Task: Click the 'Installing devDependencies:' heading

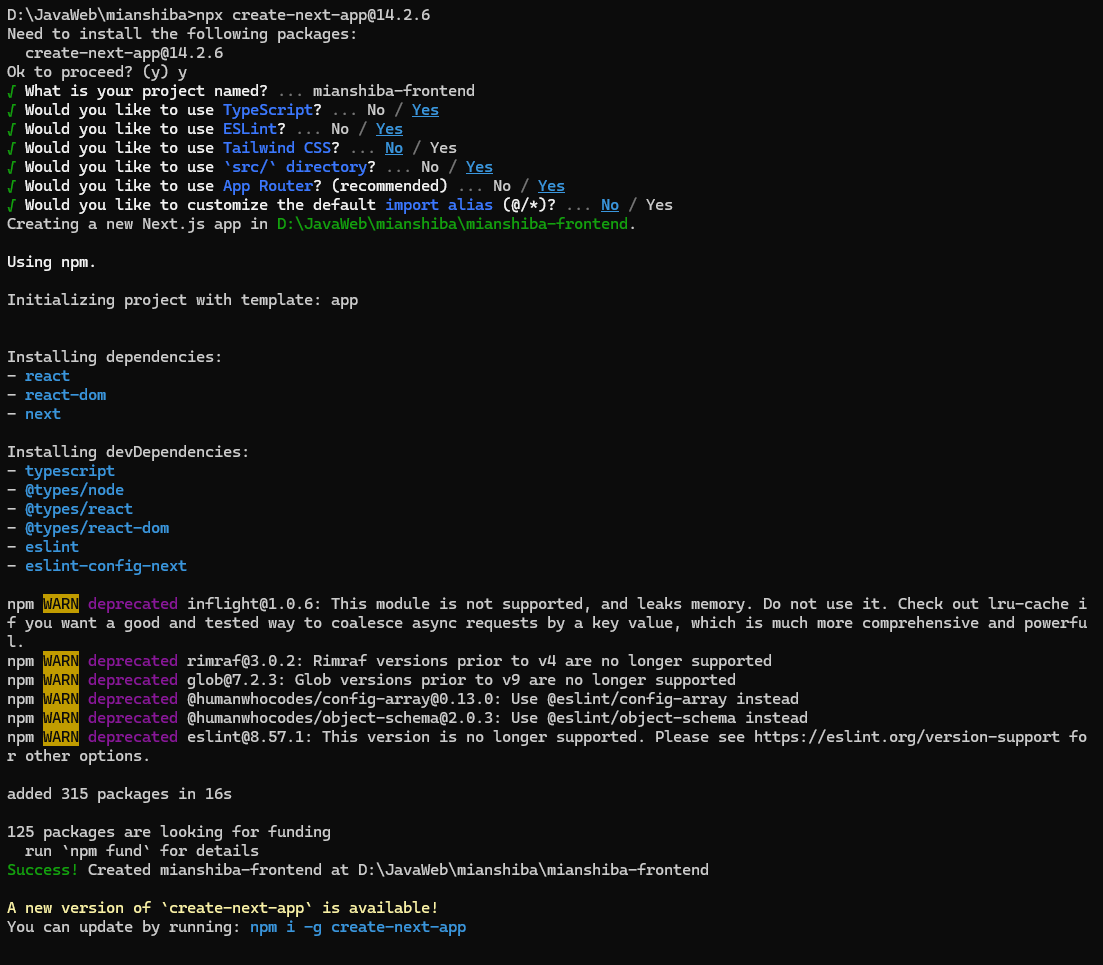Action: 128,452
